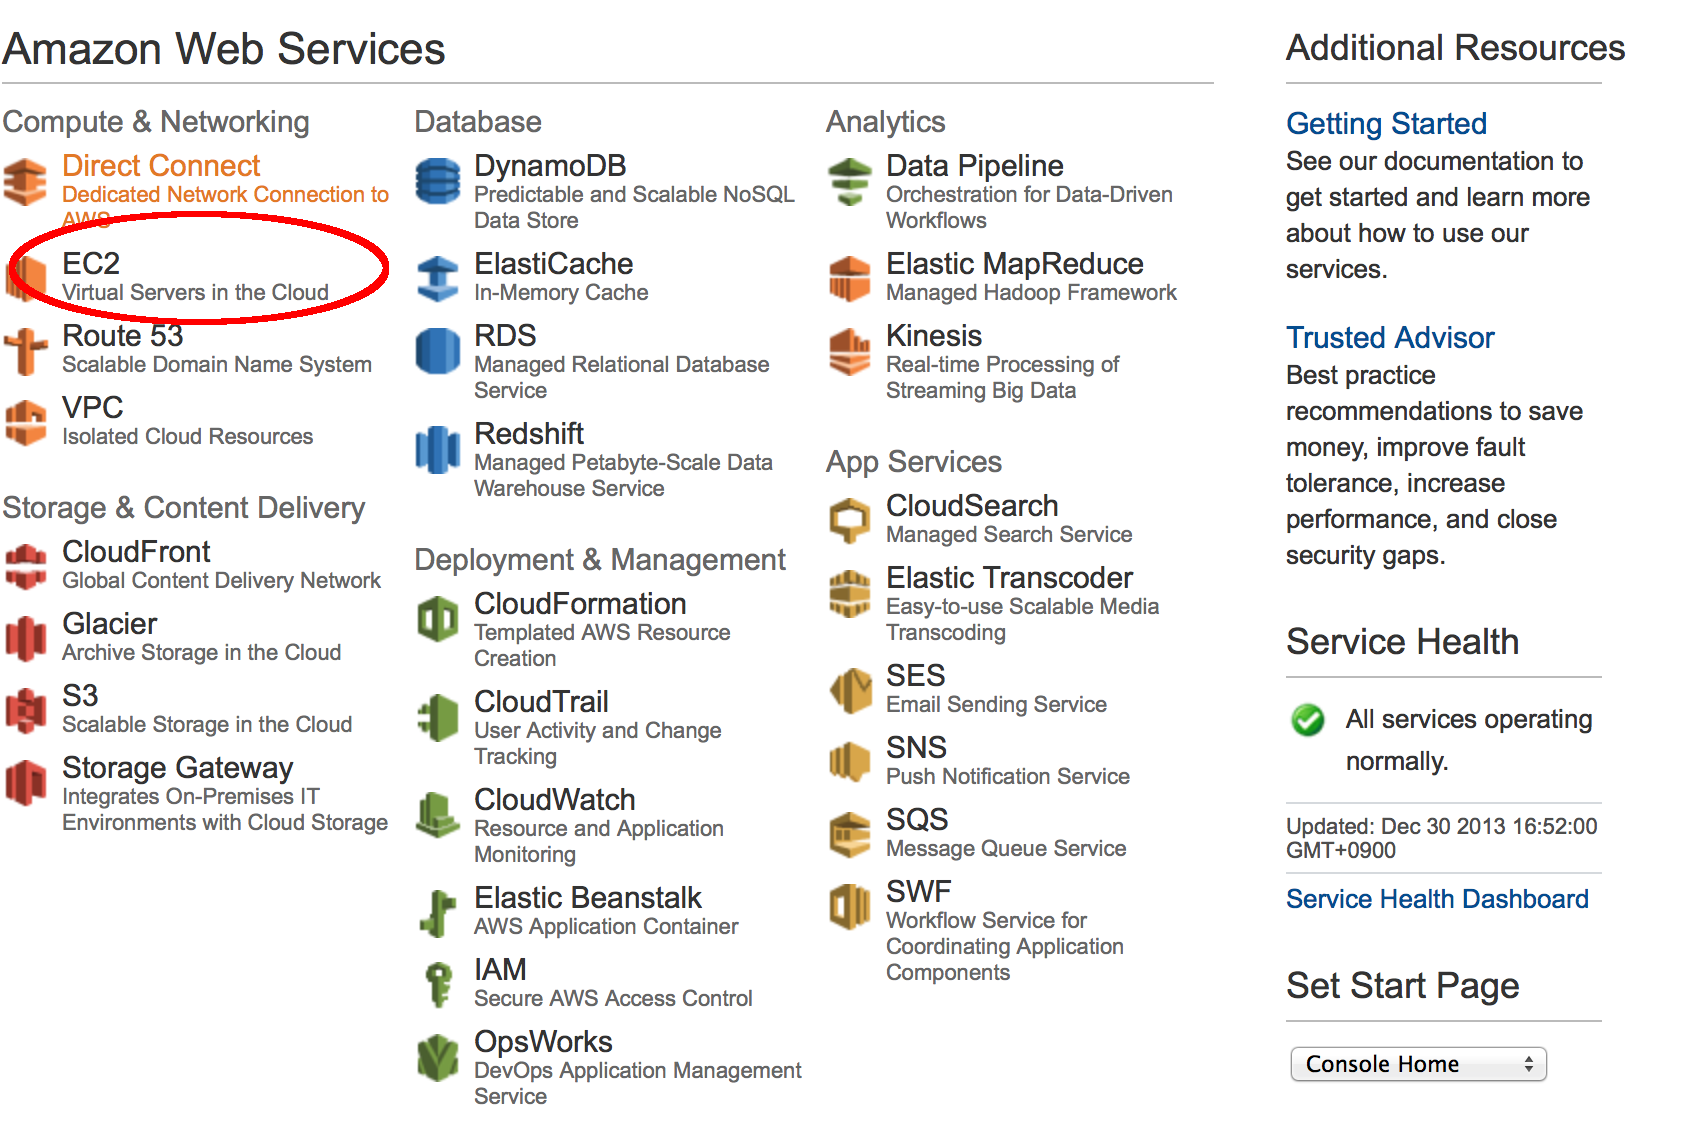Click the Route 53 service icon
Viewport: 1684px width, 1124px height.
[x=26, y=351]
